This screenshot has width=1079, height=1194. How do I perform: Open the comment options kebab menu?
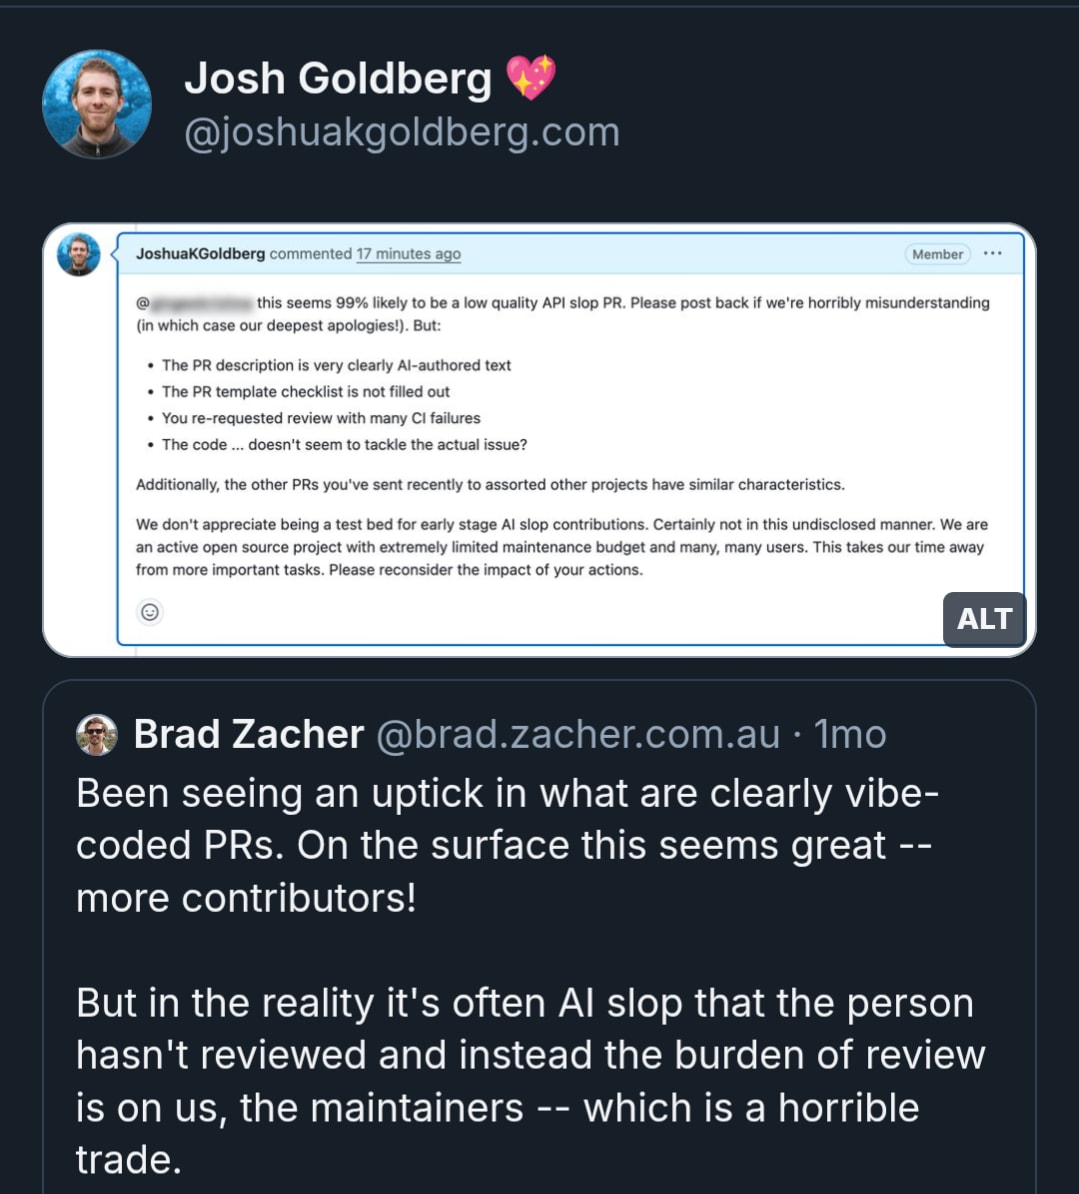tap(992, 254)
